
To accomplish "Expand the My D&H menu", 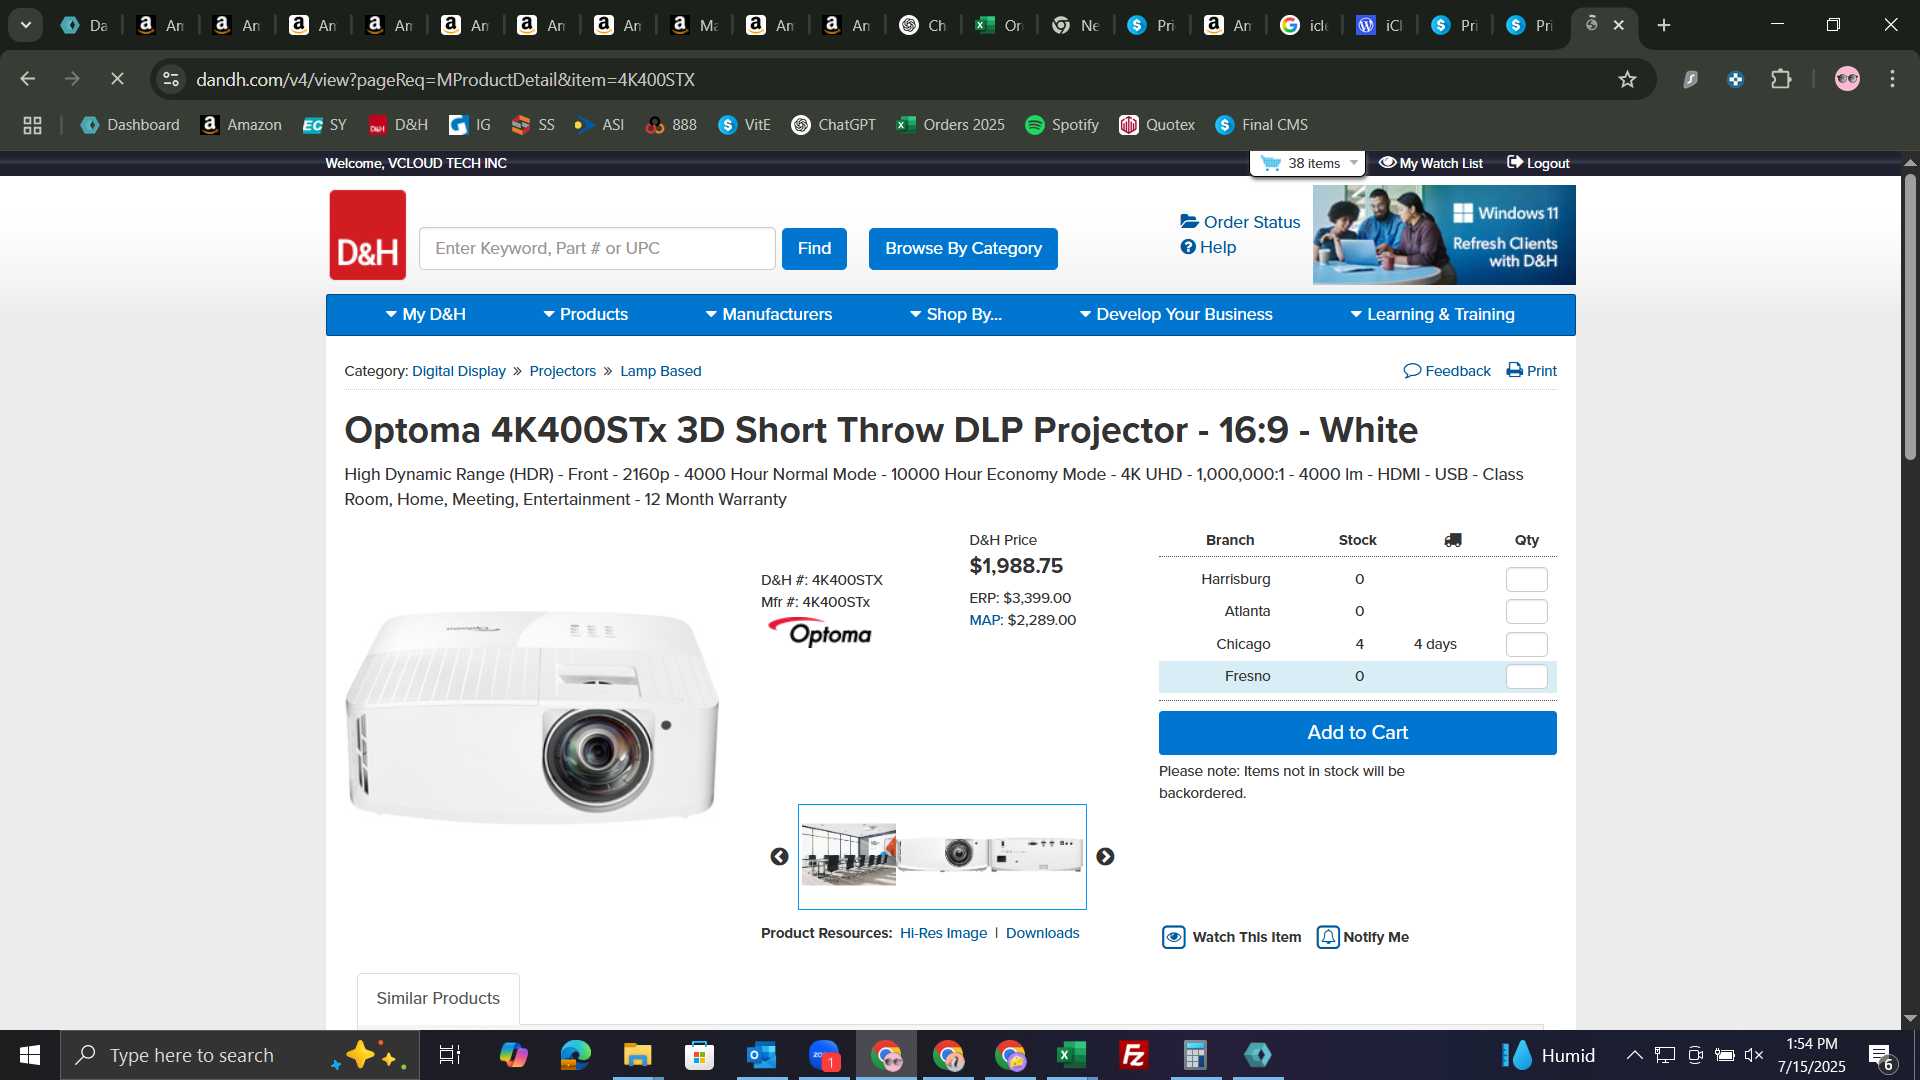I will pyautogui.click(x=425, y=314).
